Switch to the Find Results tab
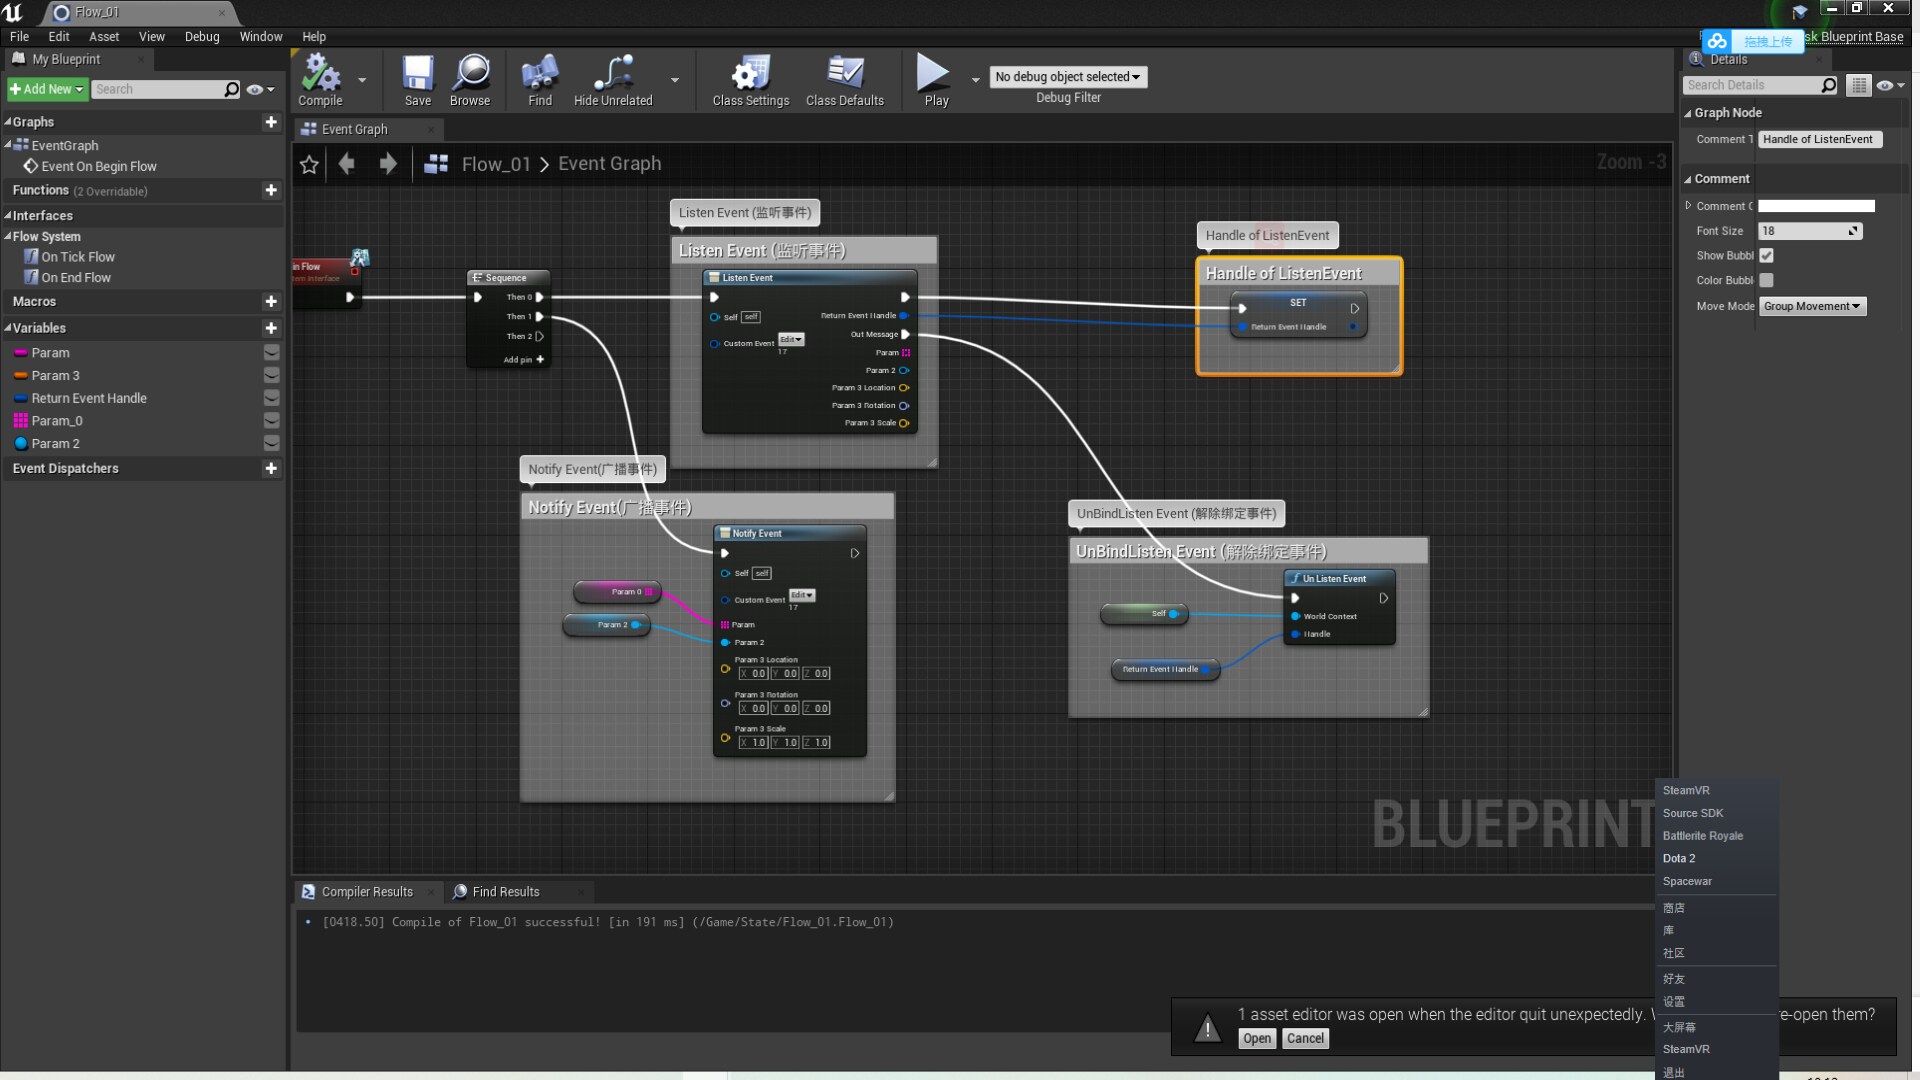1920x1080 pixels. [x=506, y=891]
